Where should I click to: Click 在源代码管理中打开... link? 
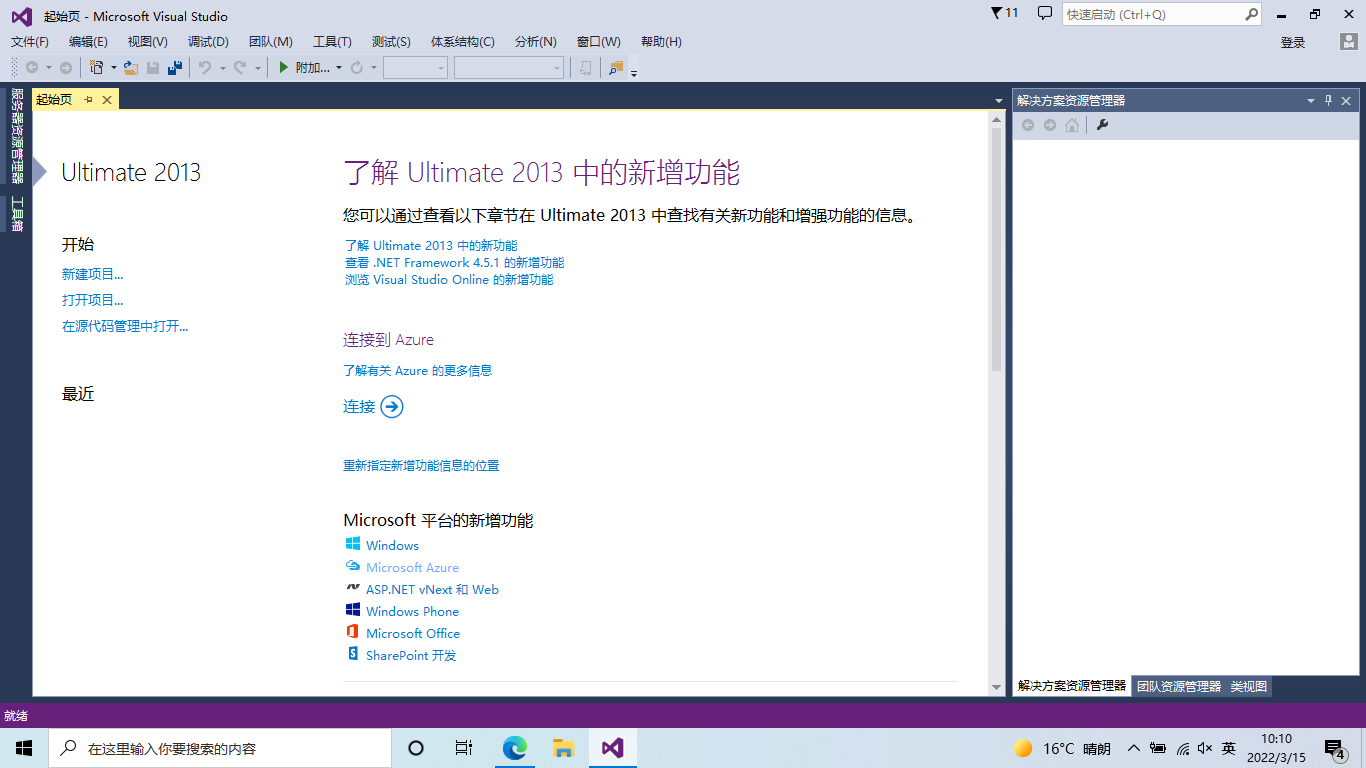125,326
